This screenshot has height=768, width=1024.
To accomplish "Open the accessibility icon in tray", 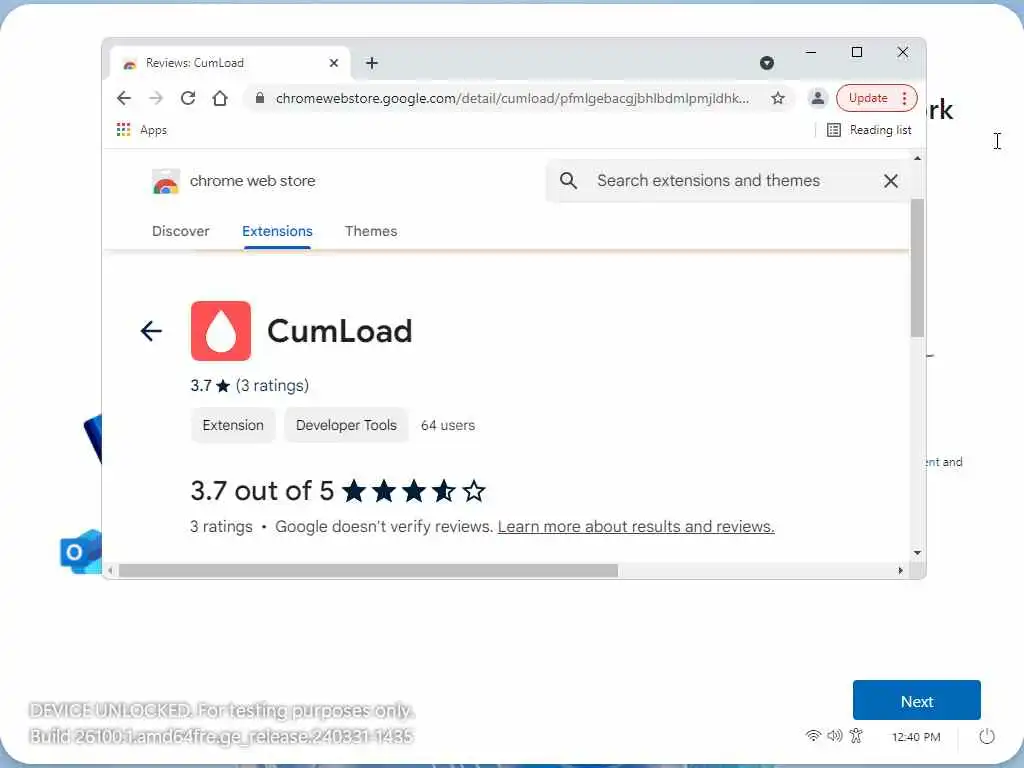I will point(856,736).
